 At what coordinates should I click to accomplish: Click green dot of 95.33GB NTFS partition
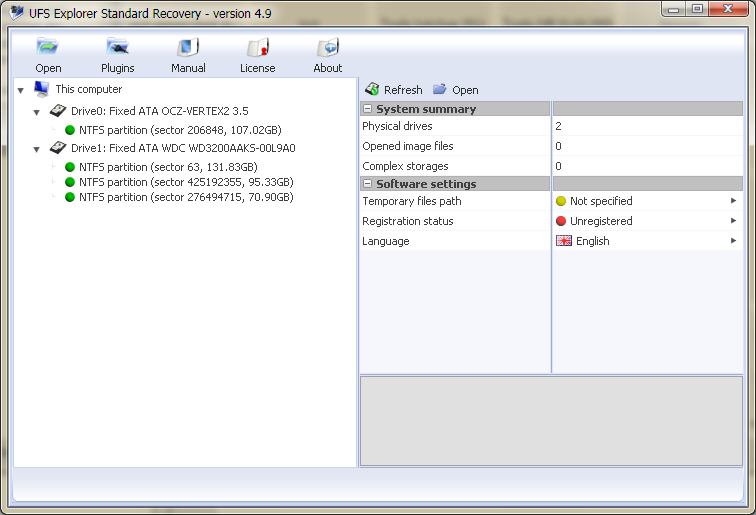pos(70,182)
